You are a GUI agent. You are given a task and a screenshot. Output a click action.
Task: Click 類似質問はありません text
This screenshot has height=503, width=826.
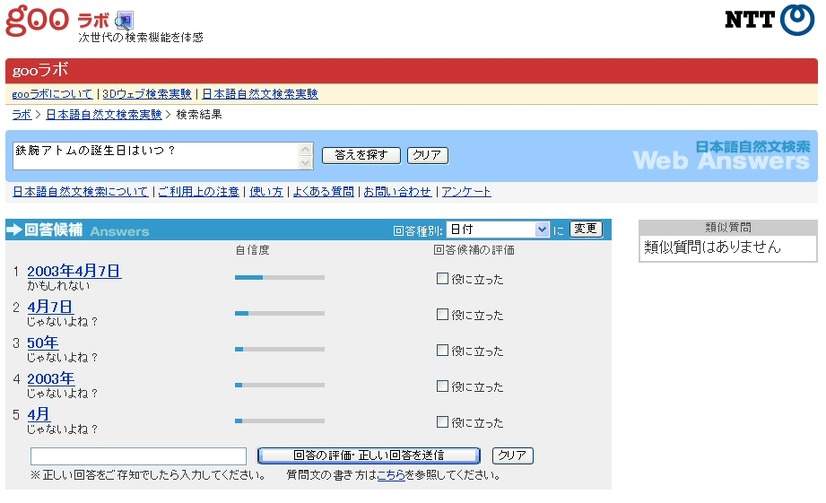coord(712,246)
